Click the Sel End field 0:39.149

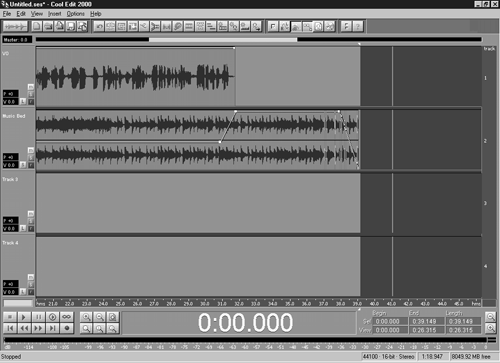click(427, 321)
